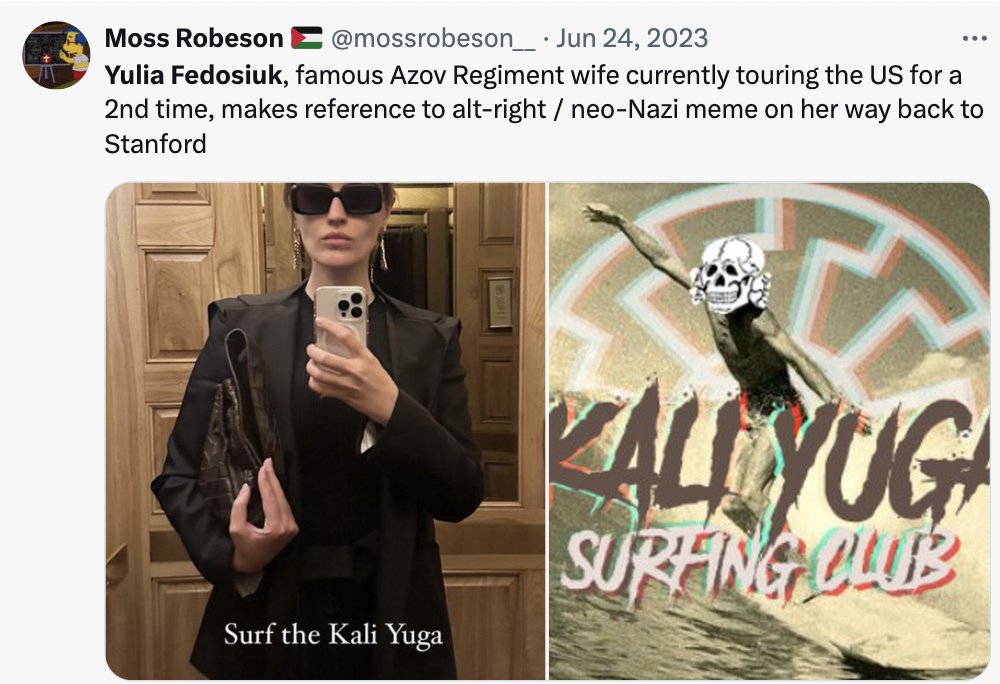
Task: Open the left mirror selfie image
Action: pos(325,431)
